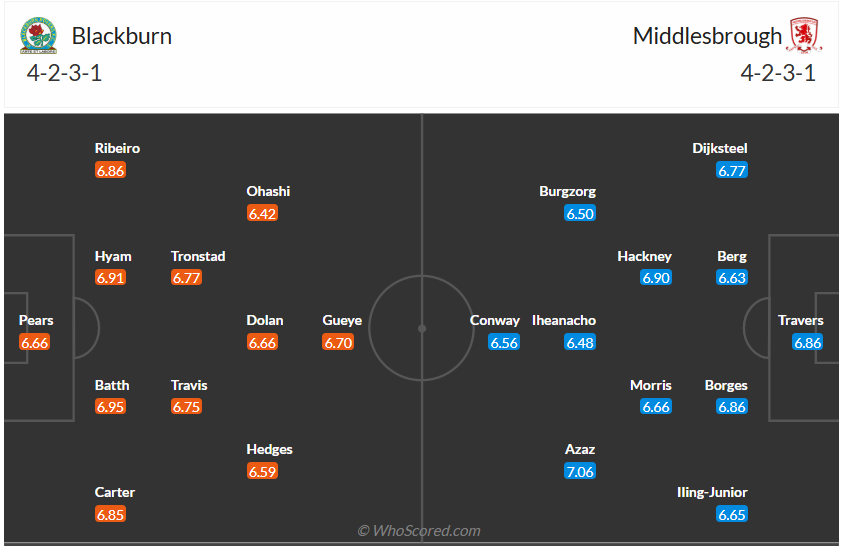Click Batth's 6.95 rating badge

click(x=111, y=407)
